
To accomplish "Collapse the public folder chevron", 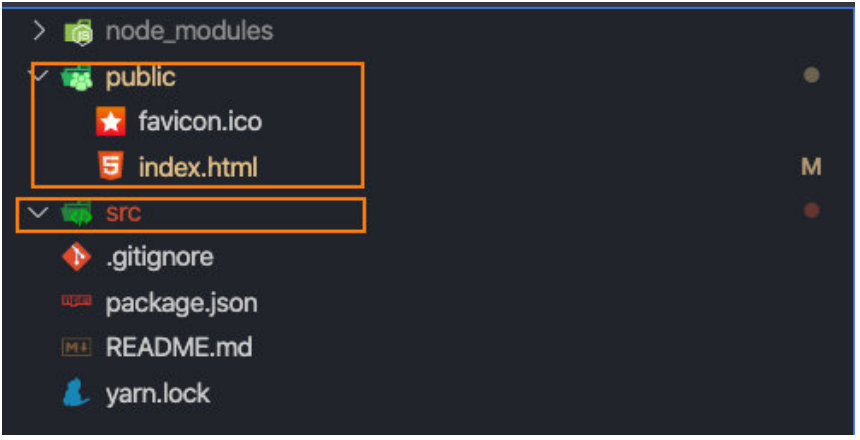I will [39, 78].
